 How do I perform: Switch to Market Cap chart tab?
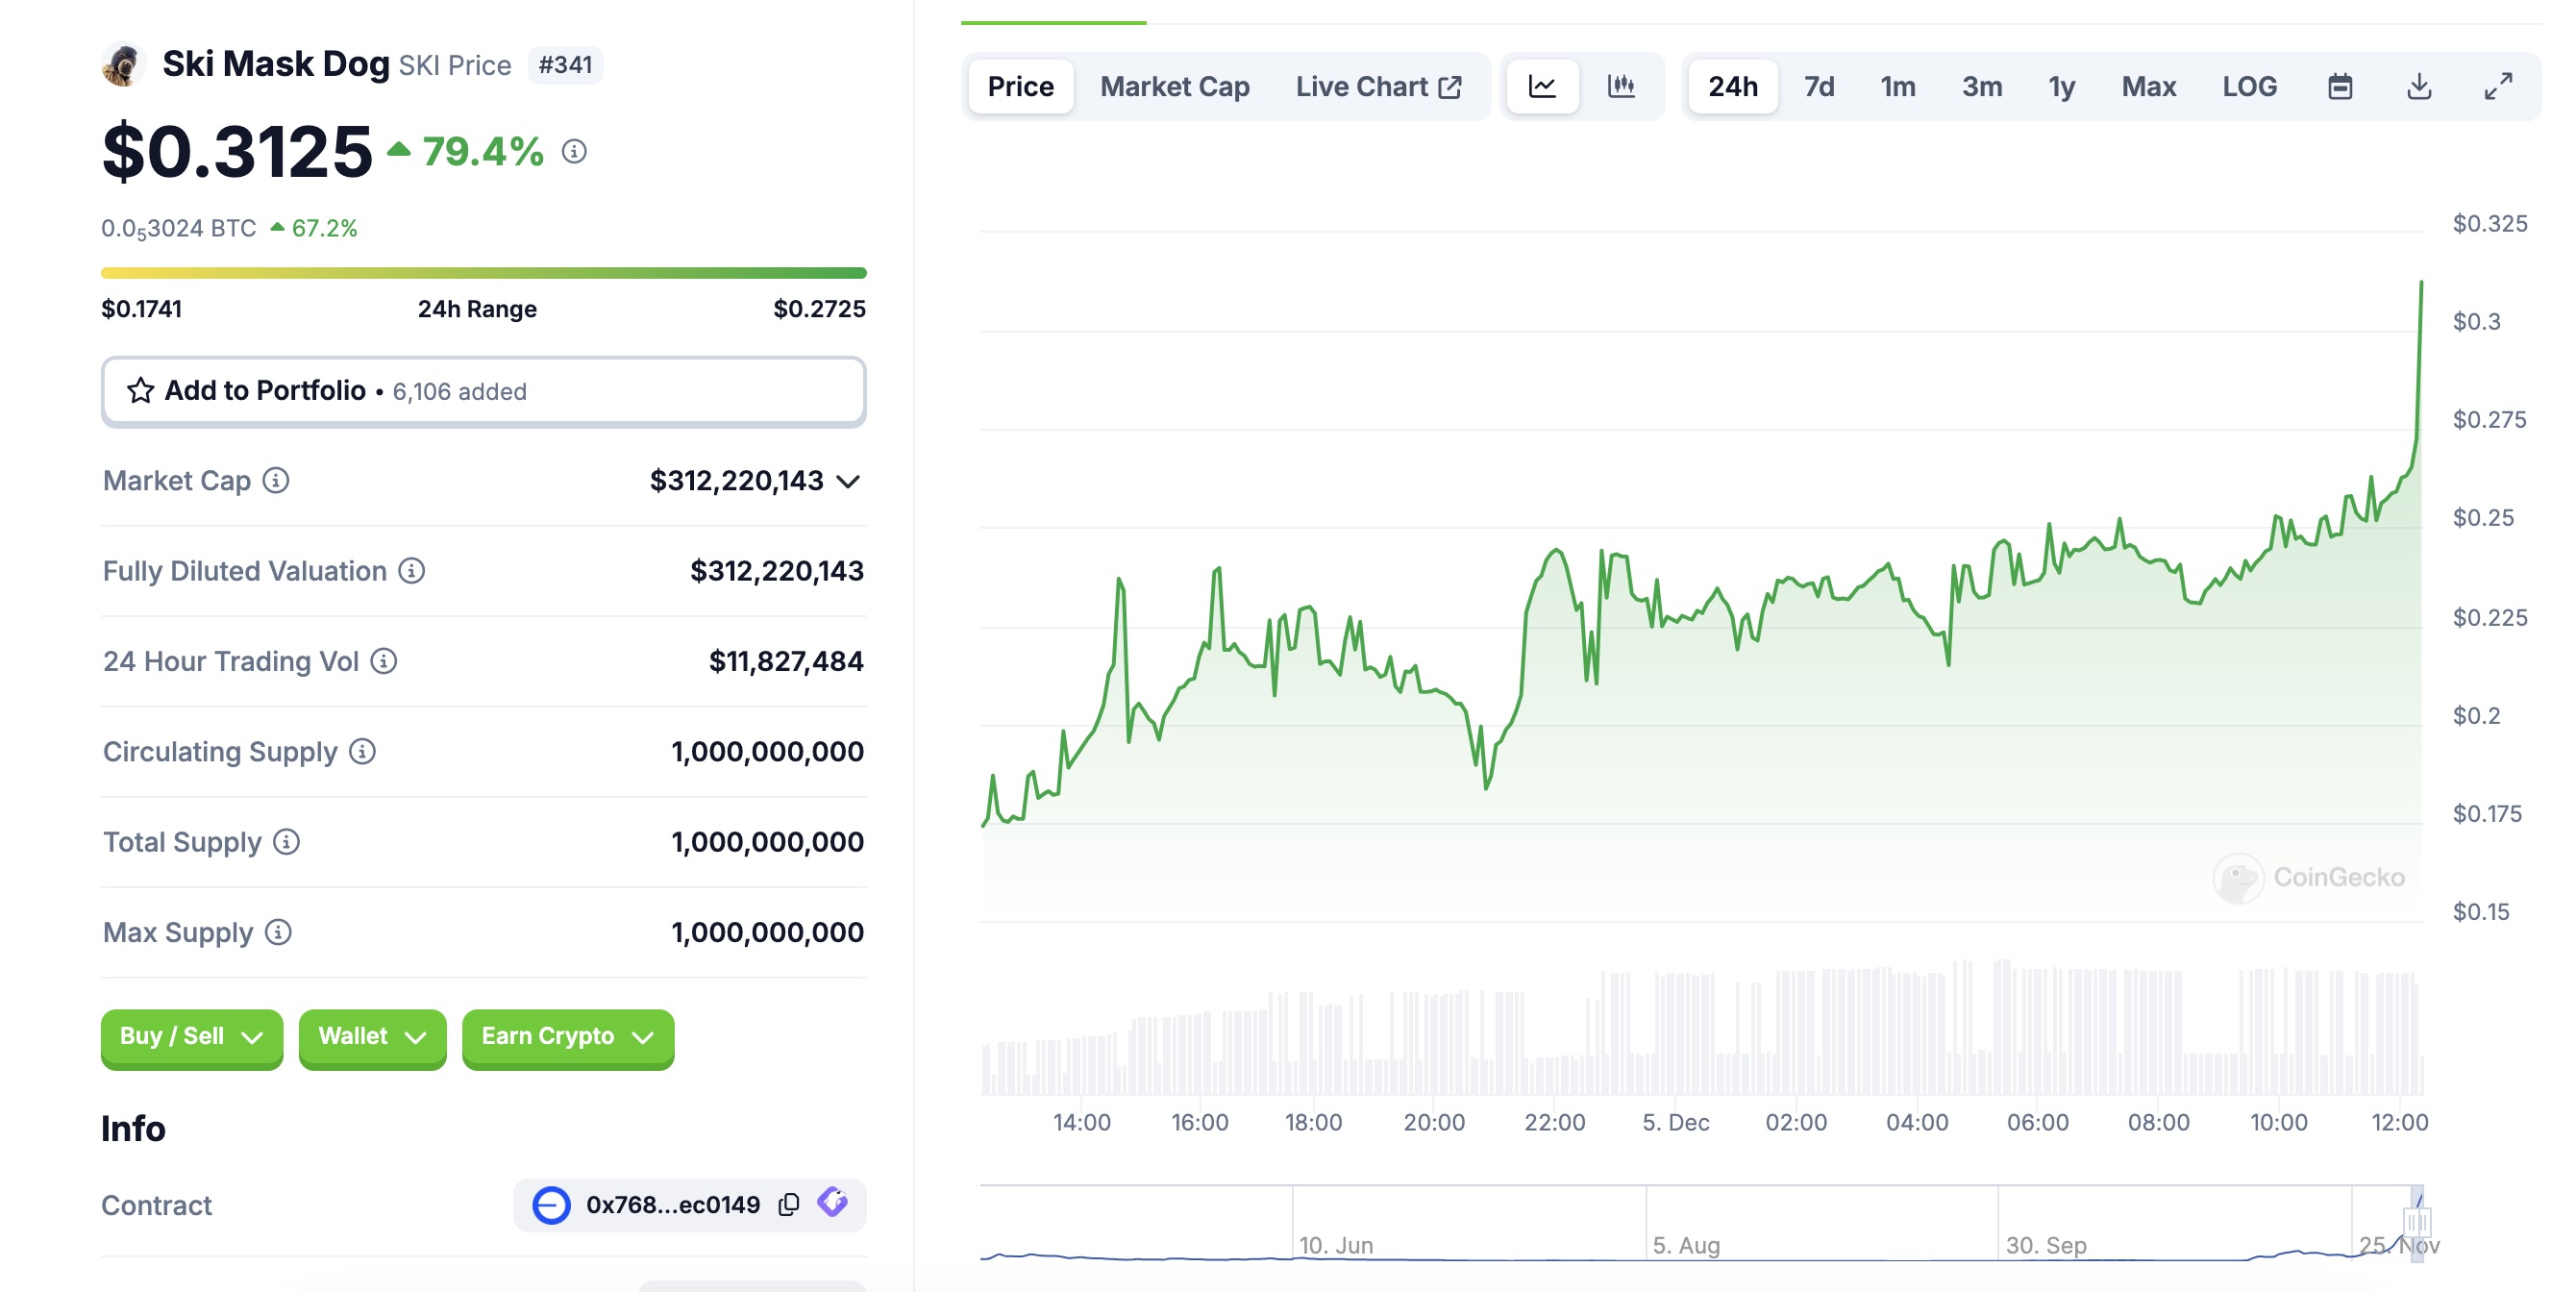click(1174, 87)
